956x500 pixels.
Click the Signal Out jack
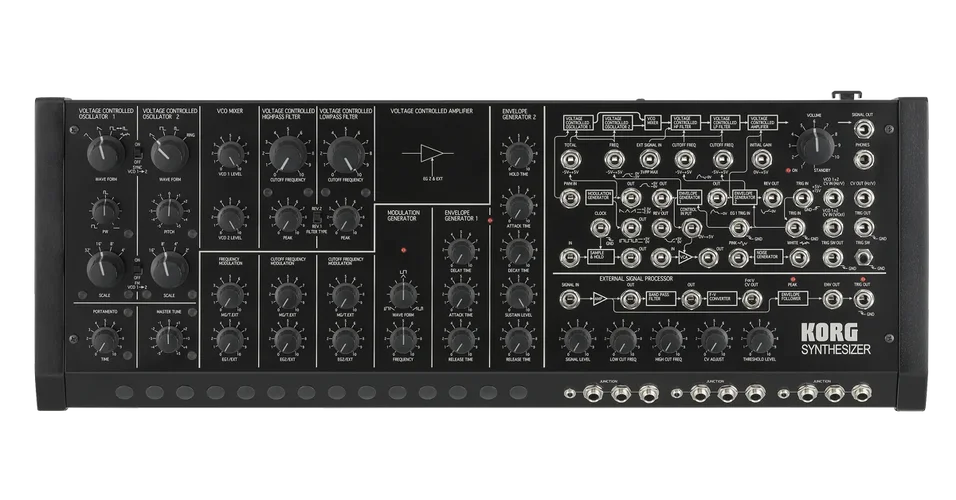(863, 129)
